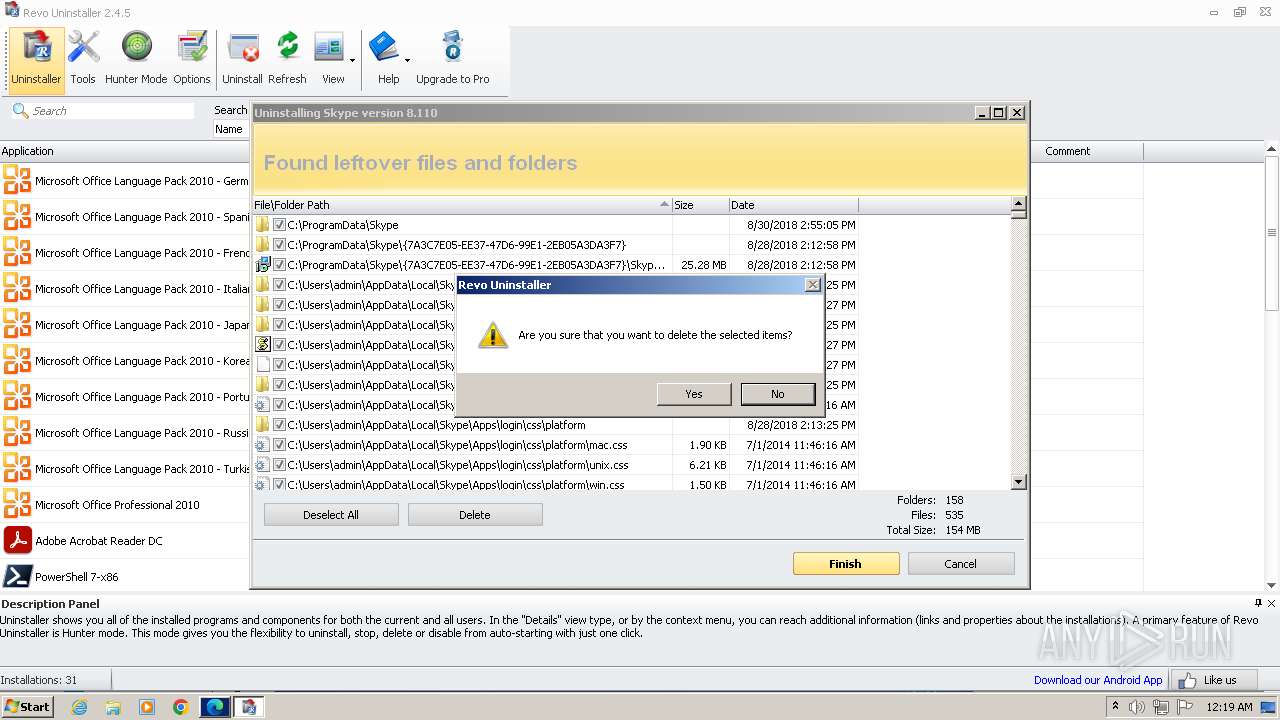The height and width of the screenshot is (720, 1280).
Task: Select the unix.css file icon
Action: [x=263, y=465]
